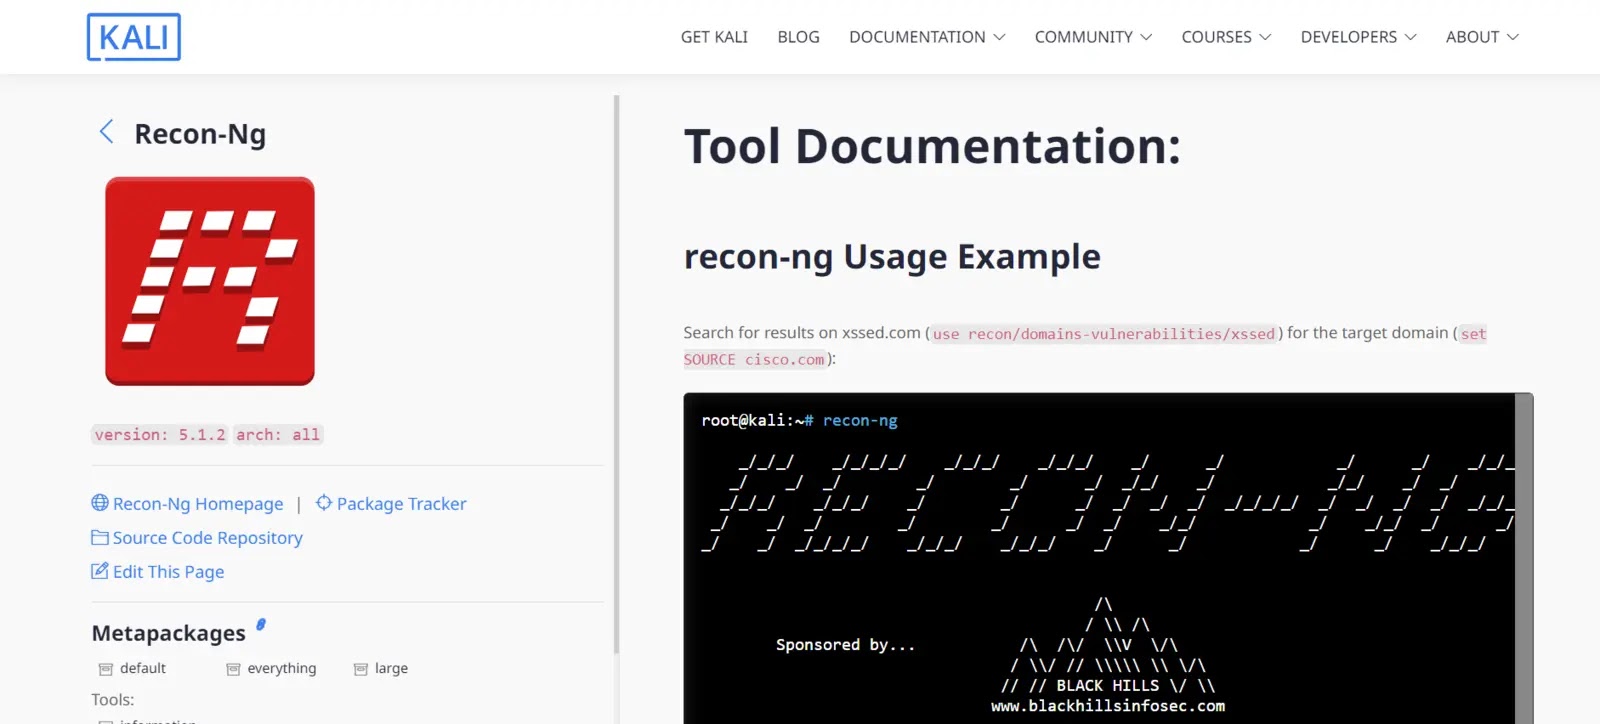Expand the COURSES menu
This screenshot has height=724, width=1600.
tap(1226, 37)
